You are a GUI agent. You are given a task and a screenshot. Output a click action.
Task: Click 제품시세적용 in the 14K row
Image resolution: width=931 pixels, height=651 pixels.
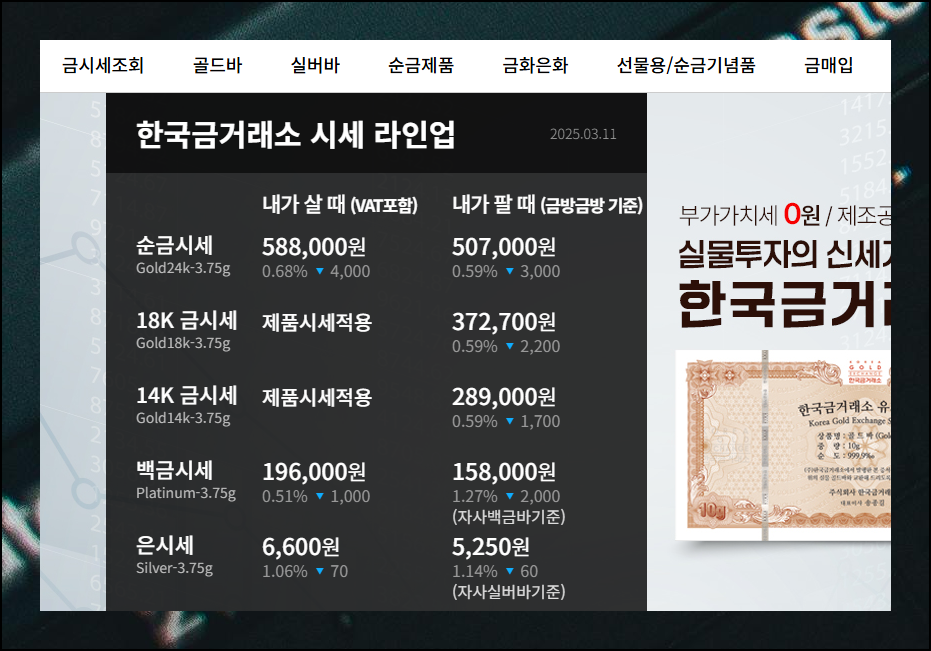[317, 397]
